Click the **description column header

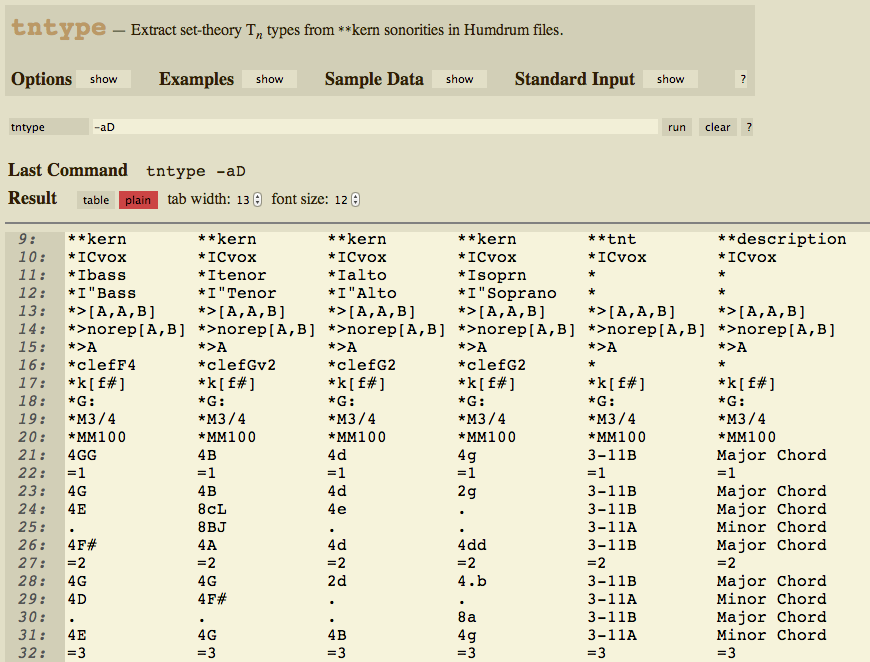(781, 239)
